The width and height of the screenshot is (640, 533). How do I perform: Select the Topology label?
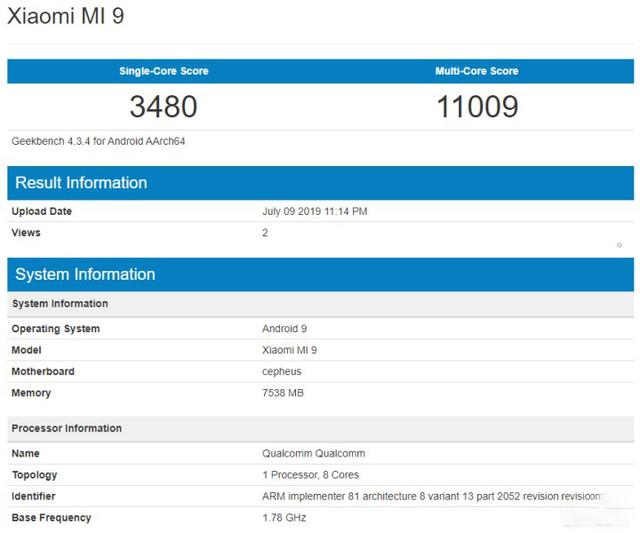[34, 475]
